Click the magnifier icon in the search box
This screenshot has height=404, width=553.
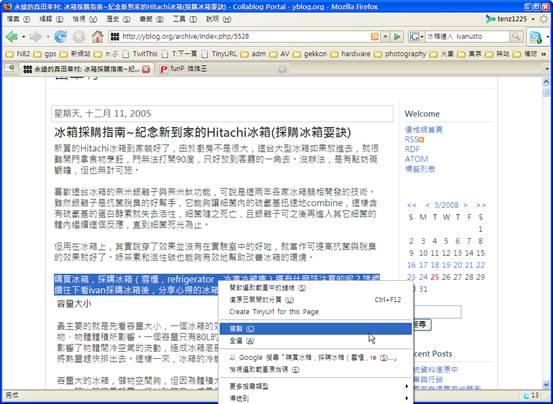(516, 36)
